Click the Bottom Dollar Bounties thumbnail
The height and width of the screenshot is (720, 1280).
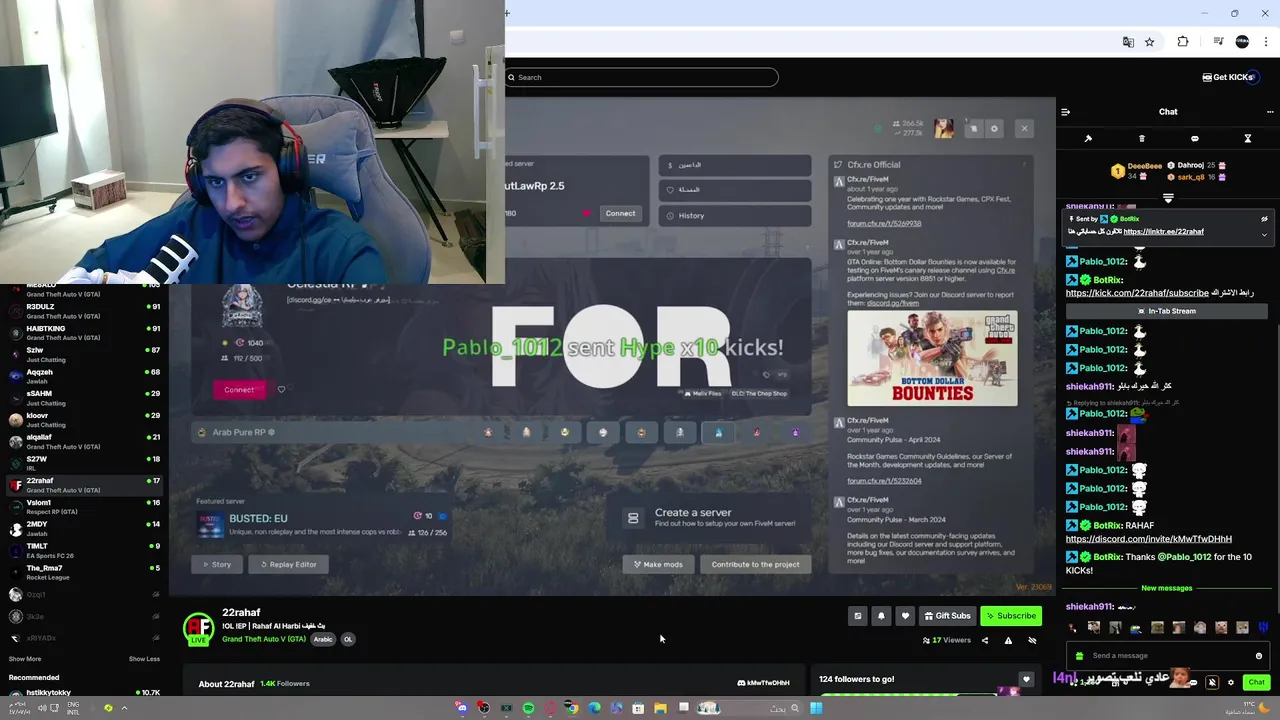point(932,358)
